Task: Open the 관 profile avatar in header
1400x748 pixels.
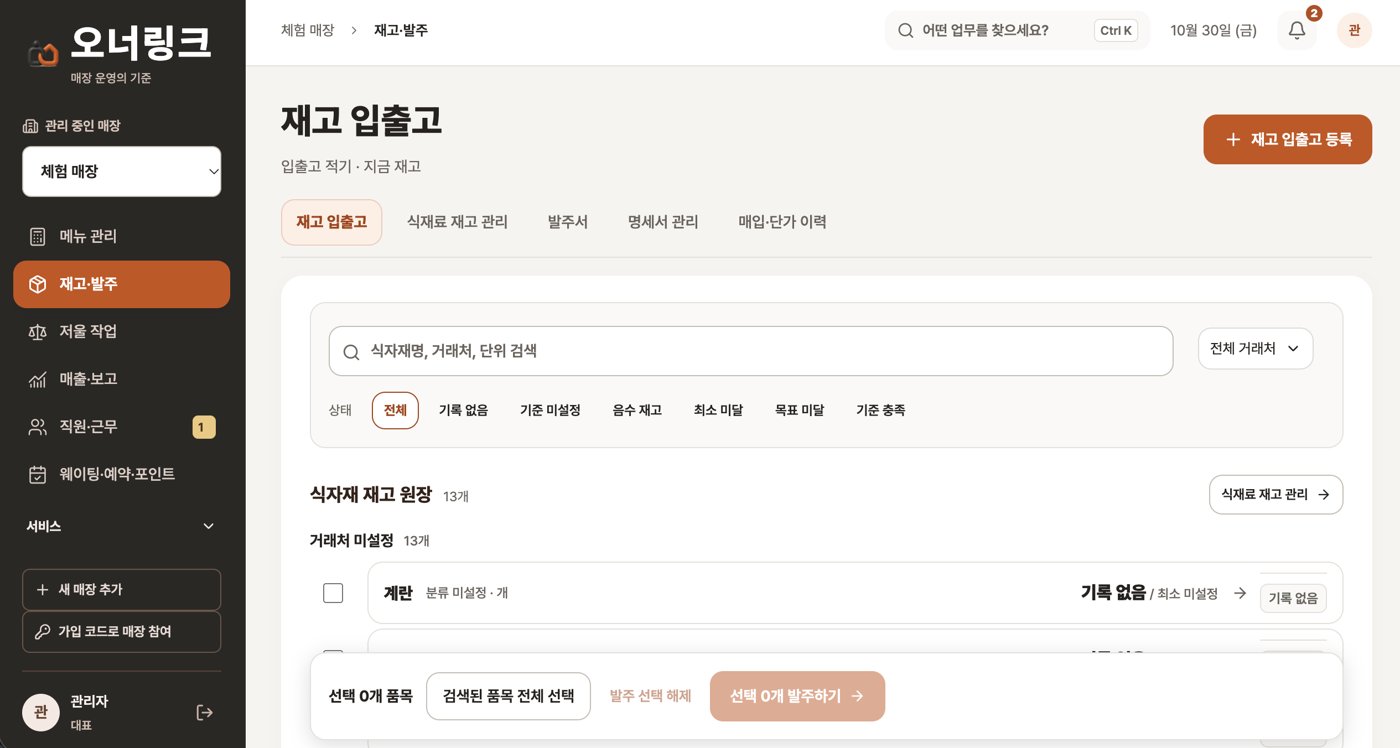Action: tap(1354, 30)
